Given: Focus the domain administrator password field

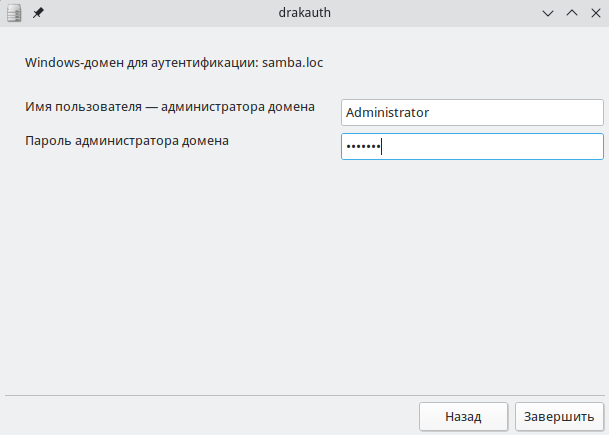Looking at the screenshot, I should click(x=472, y=147).
